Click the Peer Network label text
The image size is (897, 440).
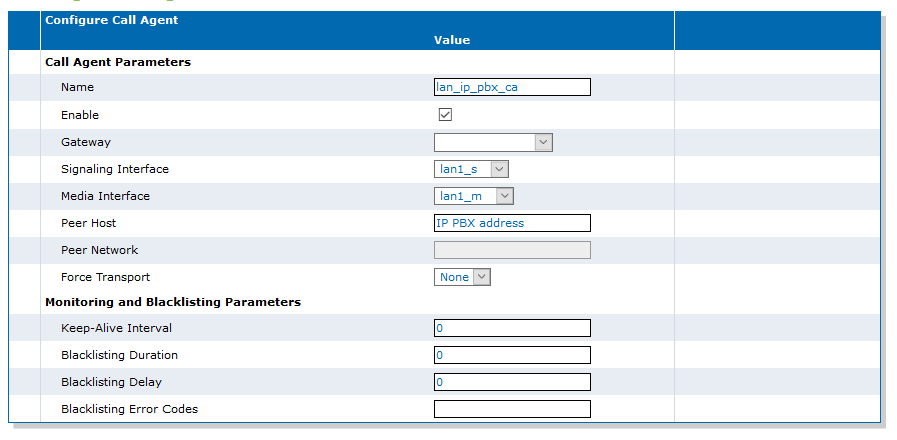(x=100, y=250)
